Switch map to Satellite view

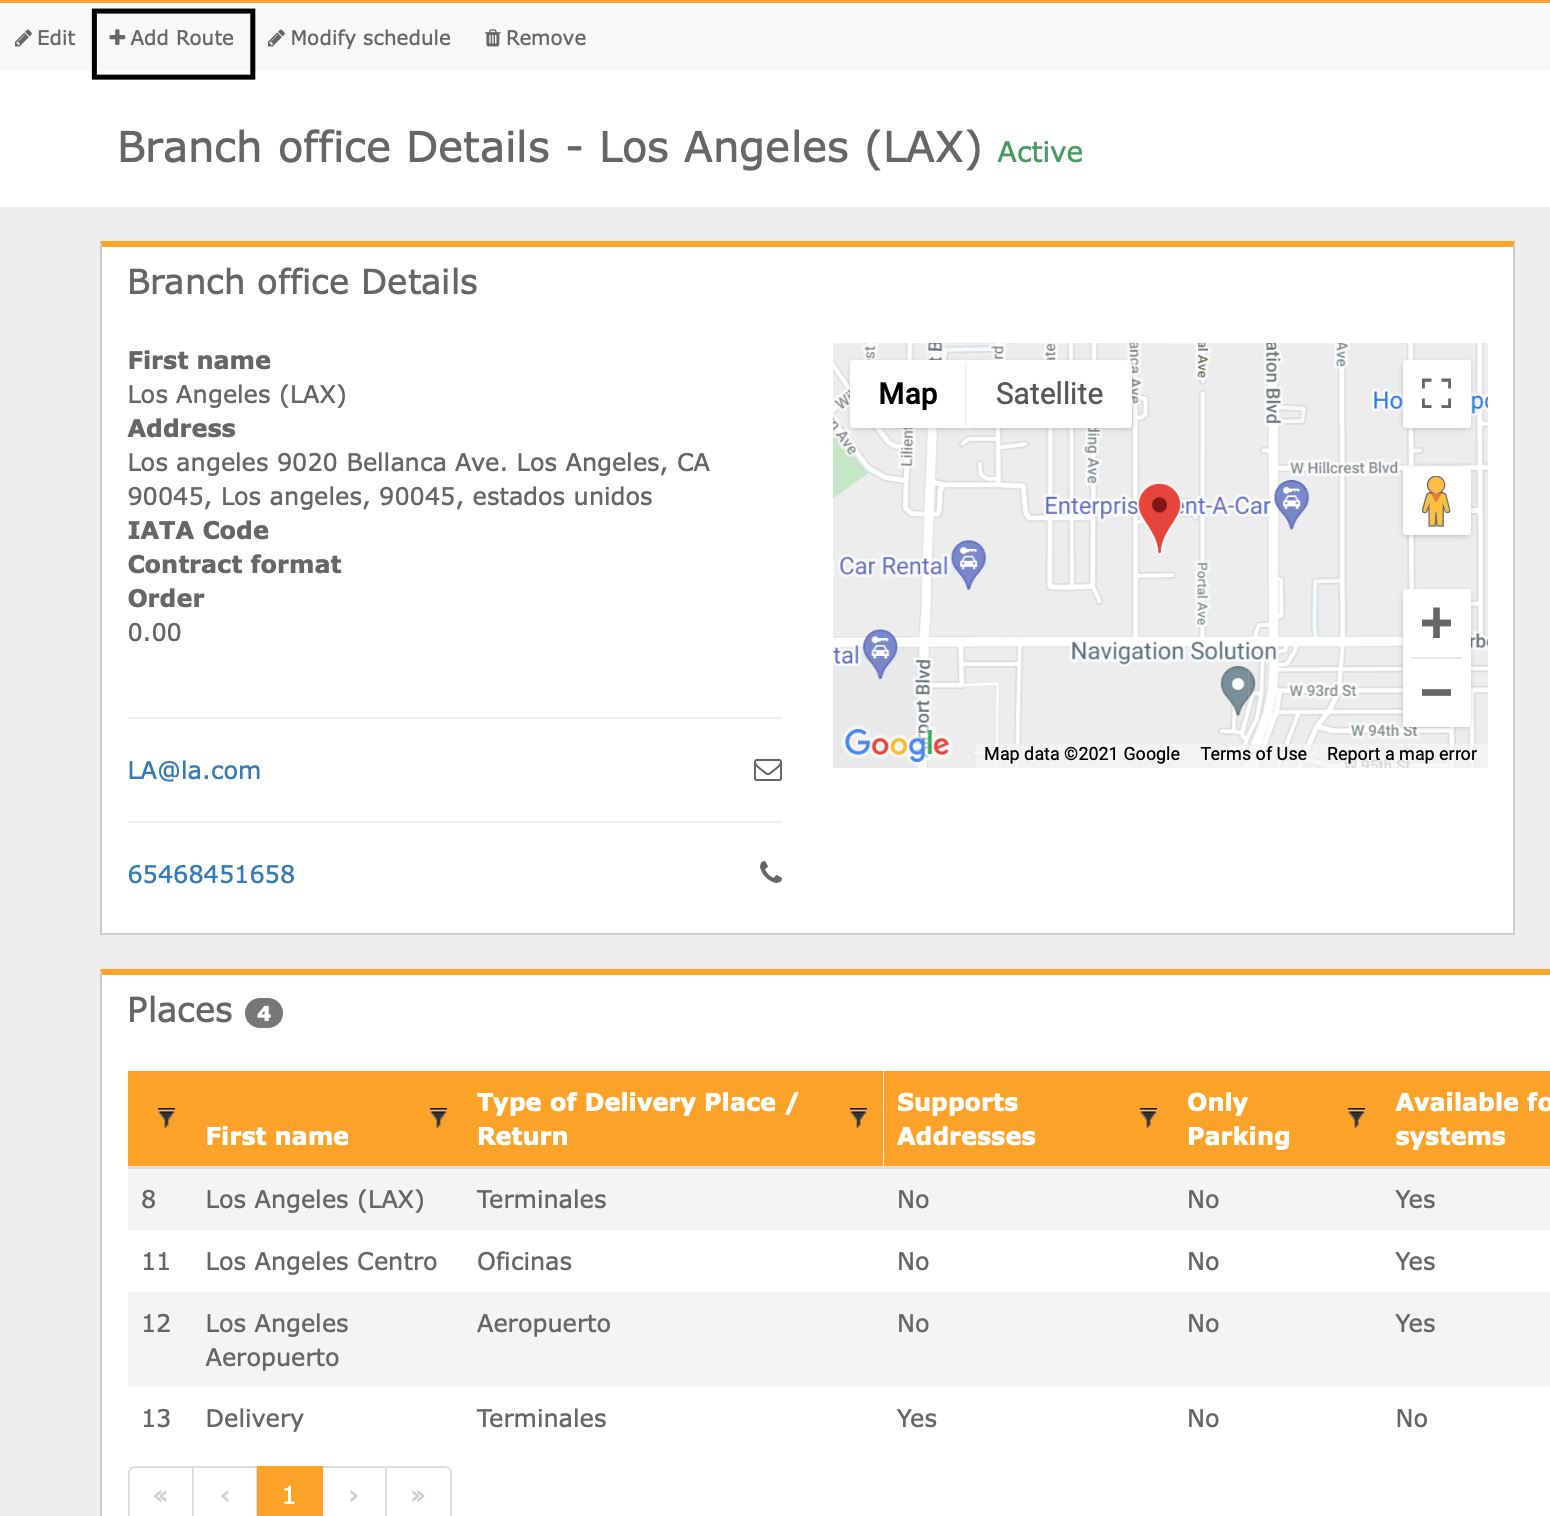tap(1049, 394)
